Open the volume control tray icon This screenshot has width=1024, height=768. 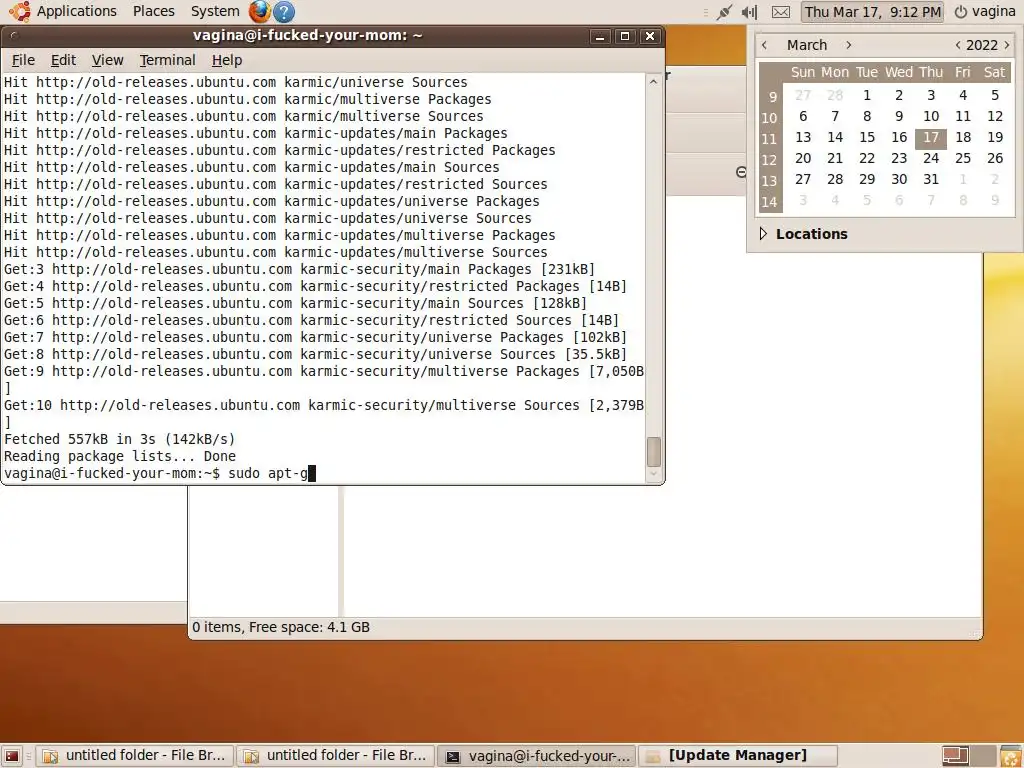point(750,12)
